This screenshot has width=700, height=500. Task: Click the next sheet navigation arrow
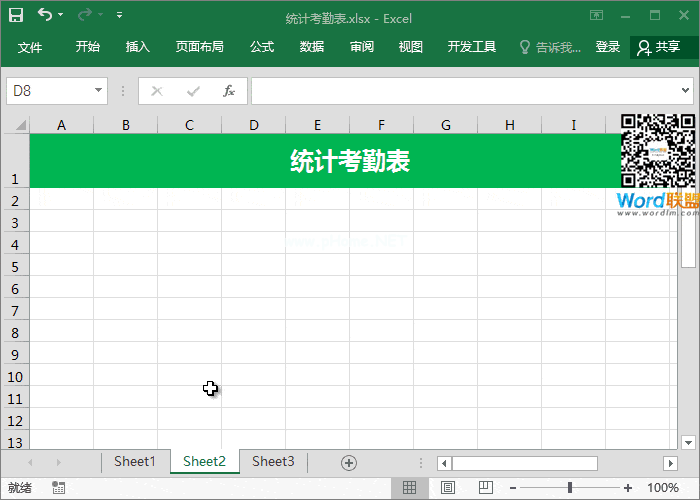pyautogui.click(x=59, y=462)
